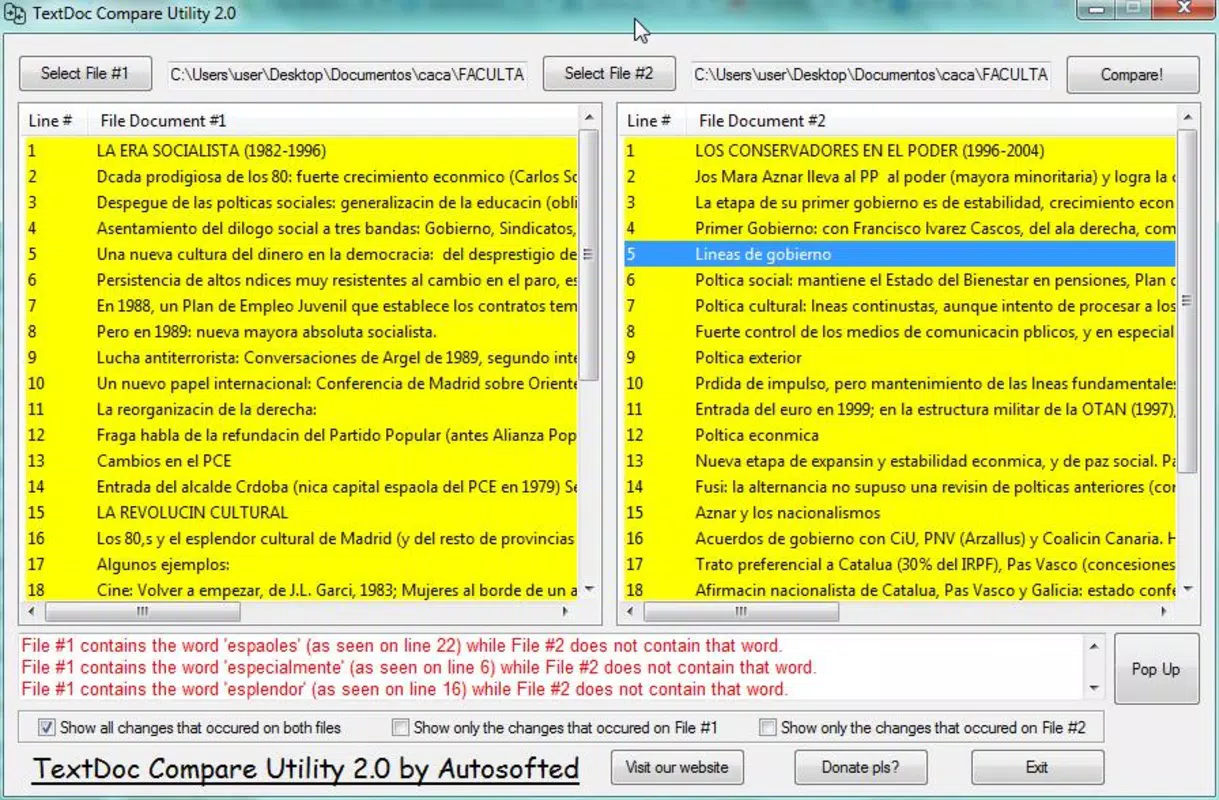Minimize the TextDoc Compare Utility window
This screenshot has width=1219, height=800.
click(x=1098, y=9)
